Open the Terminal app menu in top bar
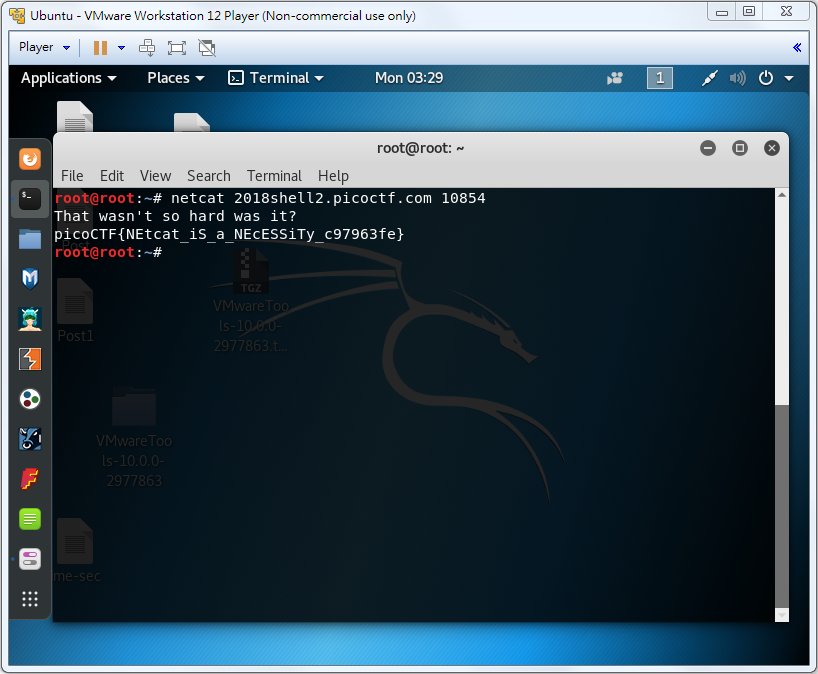Image resolution: width=818 pixels, height=674 pixels. pyautogui.click(x=276, y=78)
